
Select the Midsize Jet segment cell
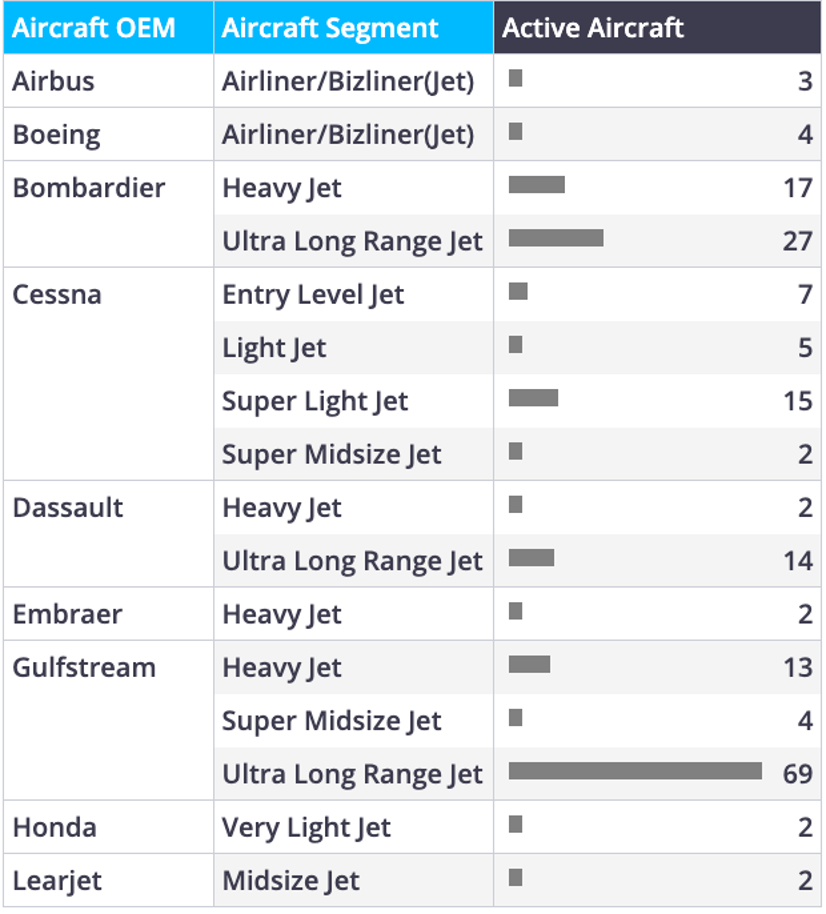[353, 880]
